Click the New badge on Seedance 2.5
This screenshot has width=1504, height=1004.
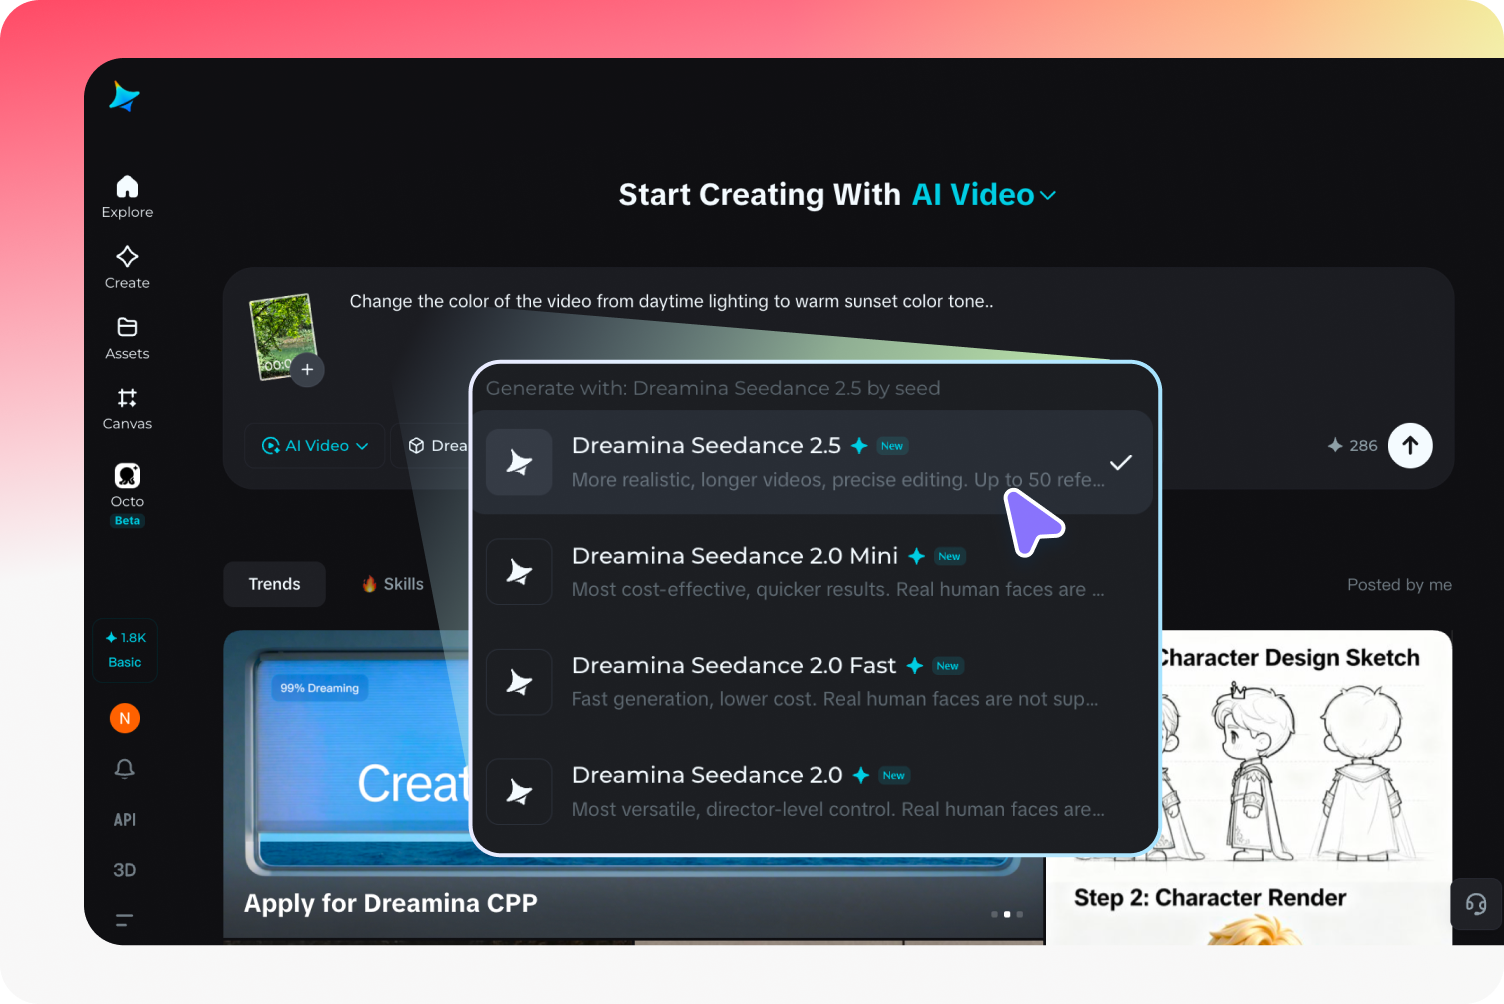point(892,446)
